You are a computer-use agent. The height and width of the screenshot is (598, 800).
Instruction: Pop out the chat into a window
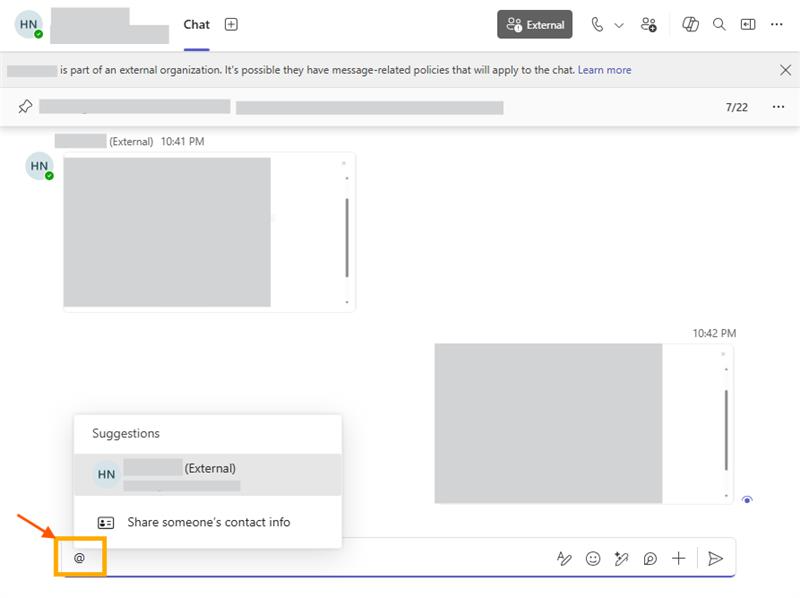(748, 24)
